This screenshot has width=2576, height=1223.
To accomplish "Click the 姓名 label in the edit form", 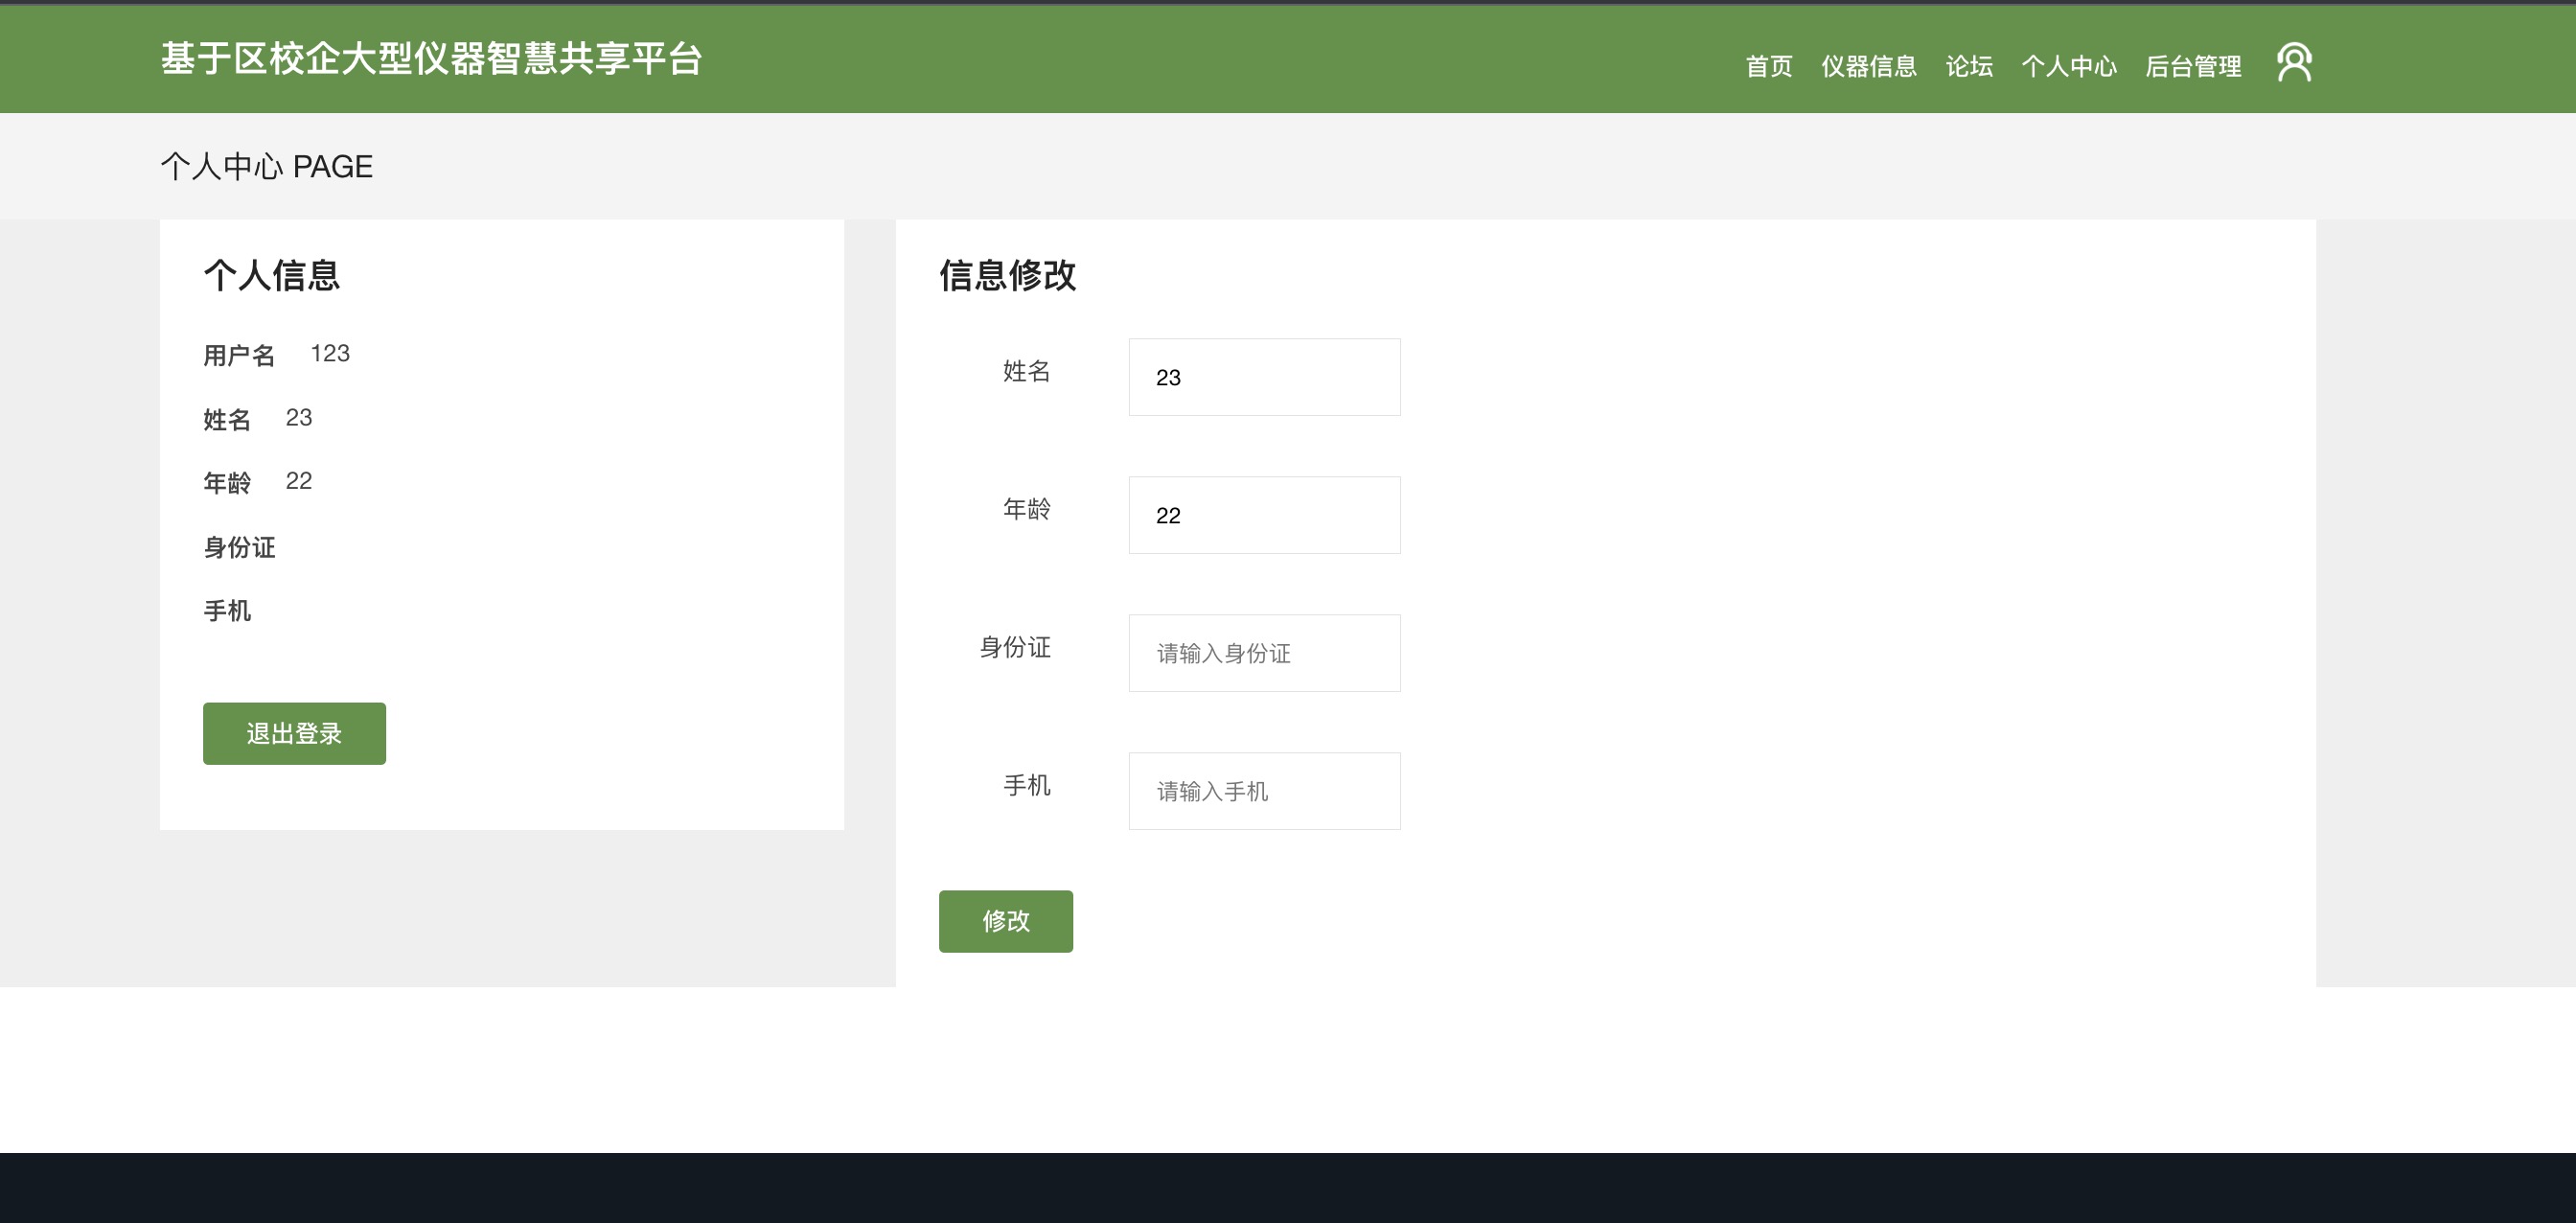I will [x=1027, y=371].
